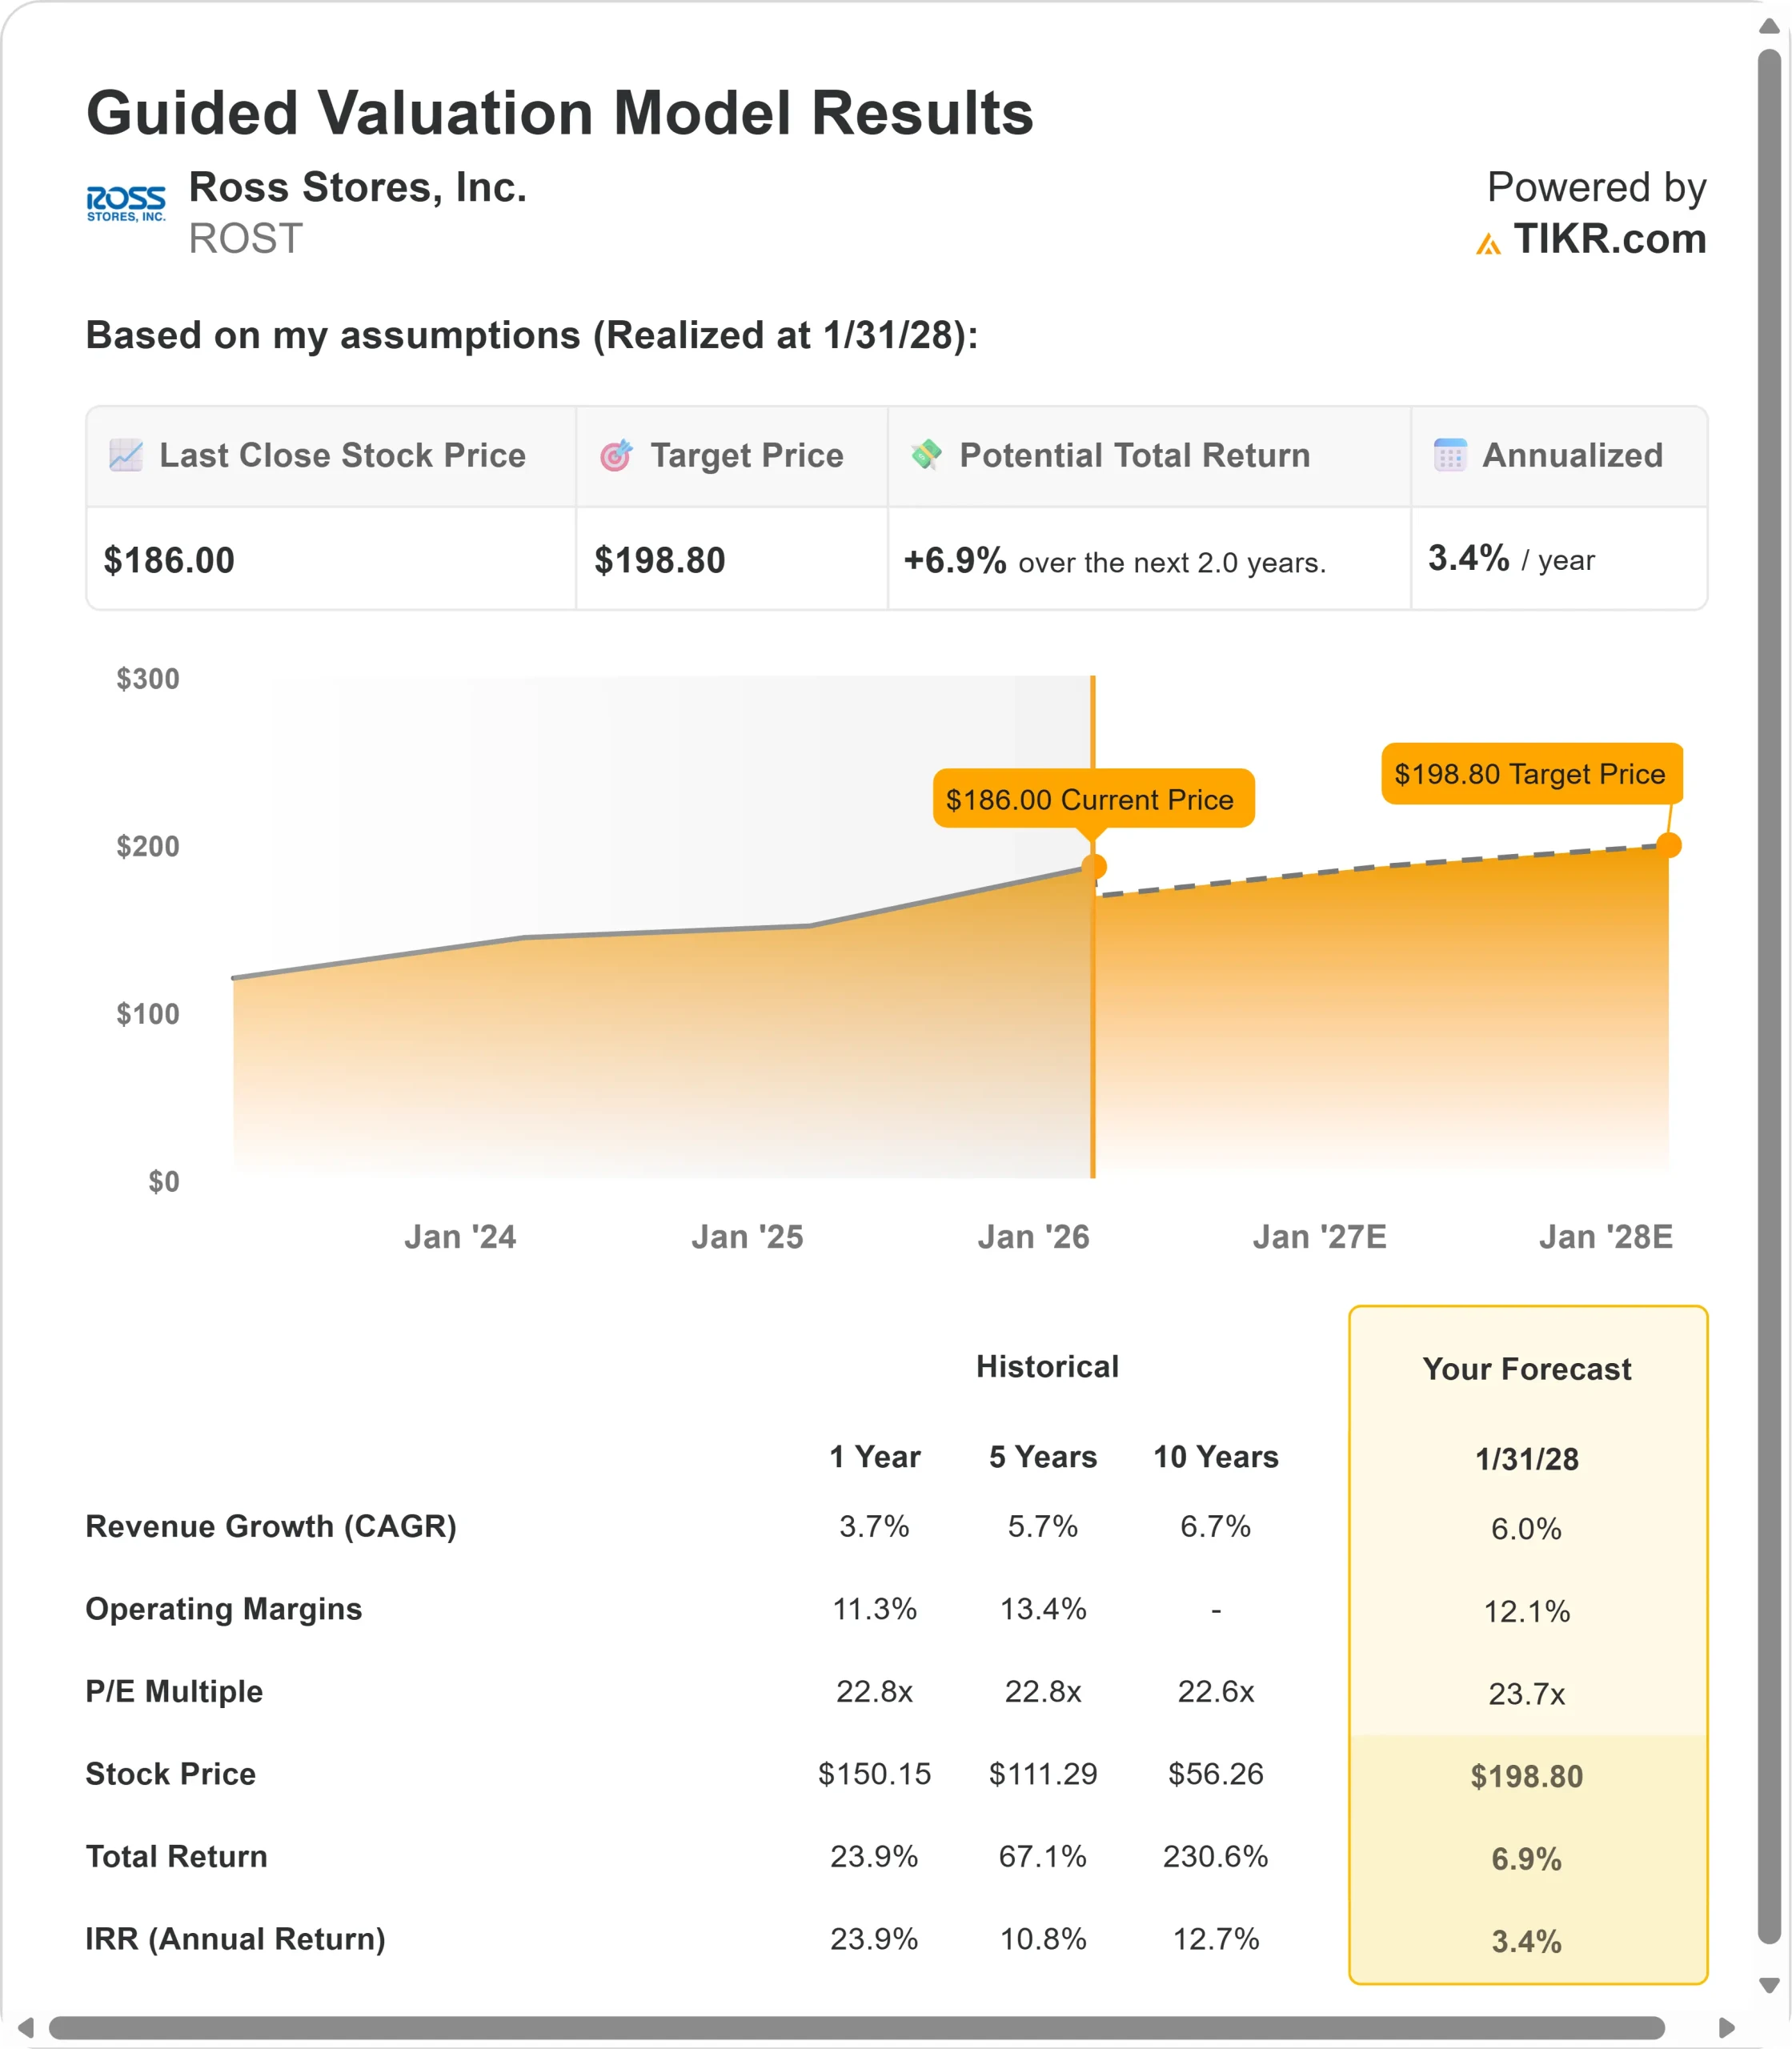Click the horizontal scrollbar thumb
Viewport: 1792px width, 2049px height.
tap(856, 2027)
